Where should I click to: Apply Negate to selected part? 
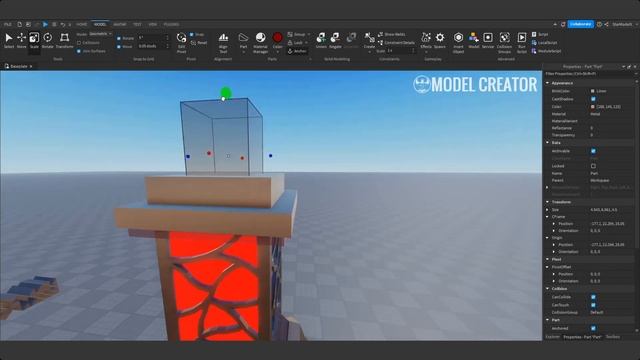pyautogui.click(x=335, y=40)
